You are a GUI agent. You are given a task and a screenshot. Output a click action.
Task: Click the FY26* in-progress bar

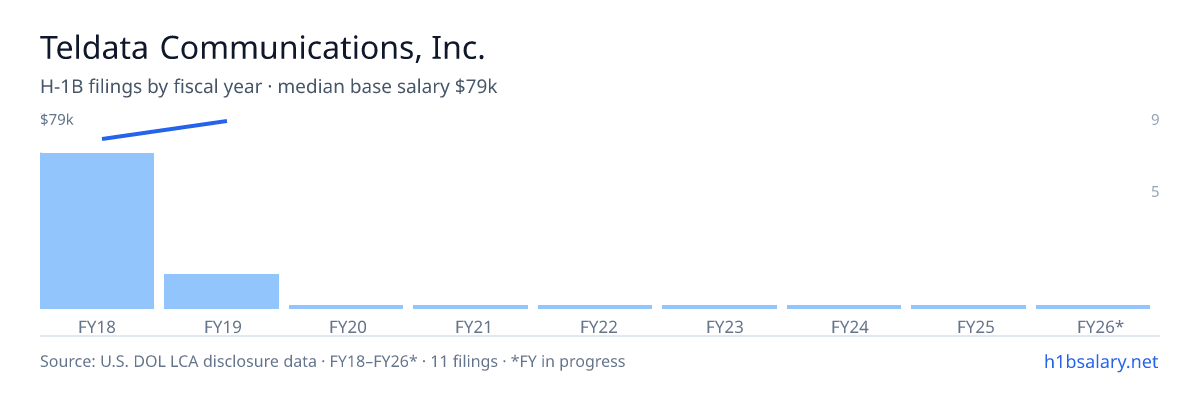tap(1093, 307)
